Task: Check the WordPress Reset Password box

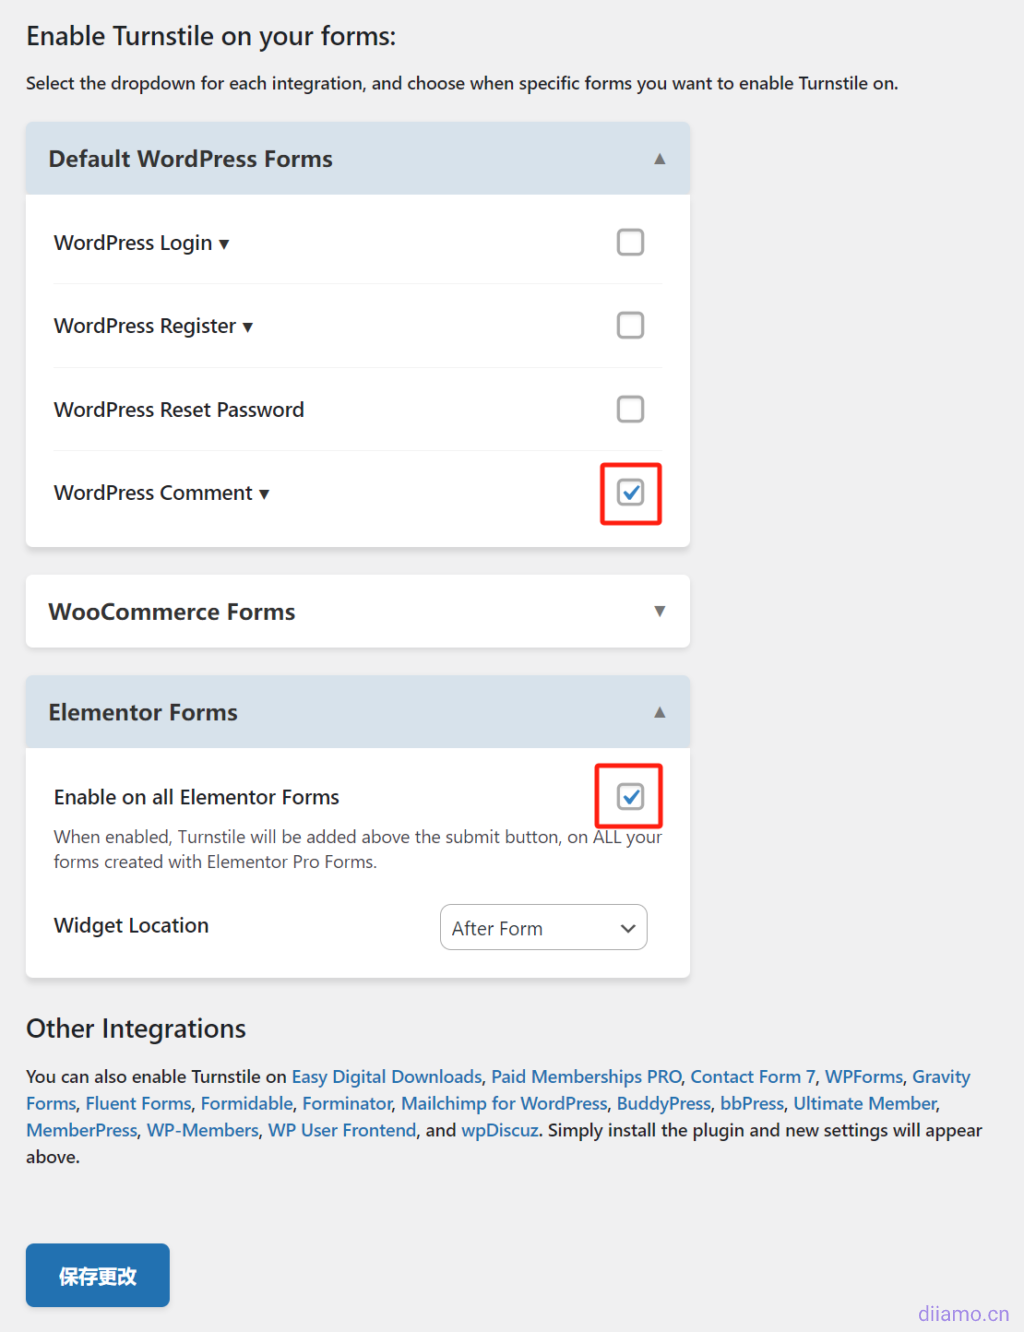Action: coord(630,409)
